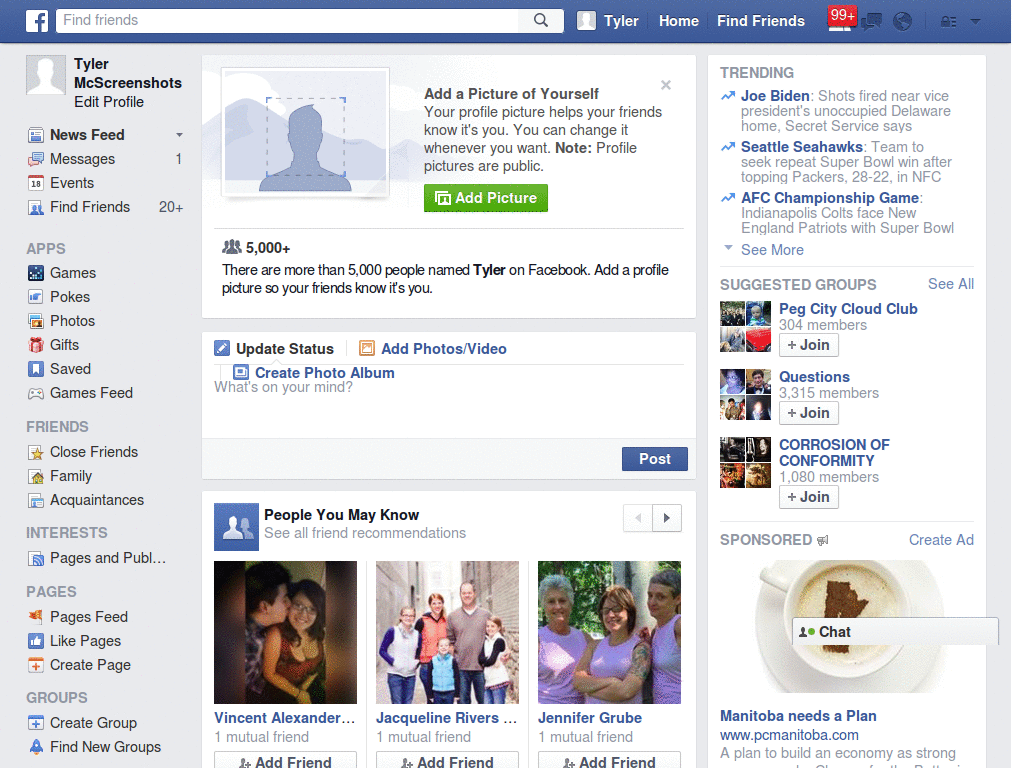
Task: Click the Messages icon in left sidebar
Action: [x=36, y=159]
